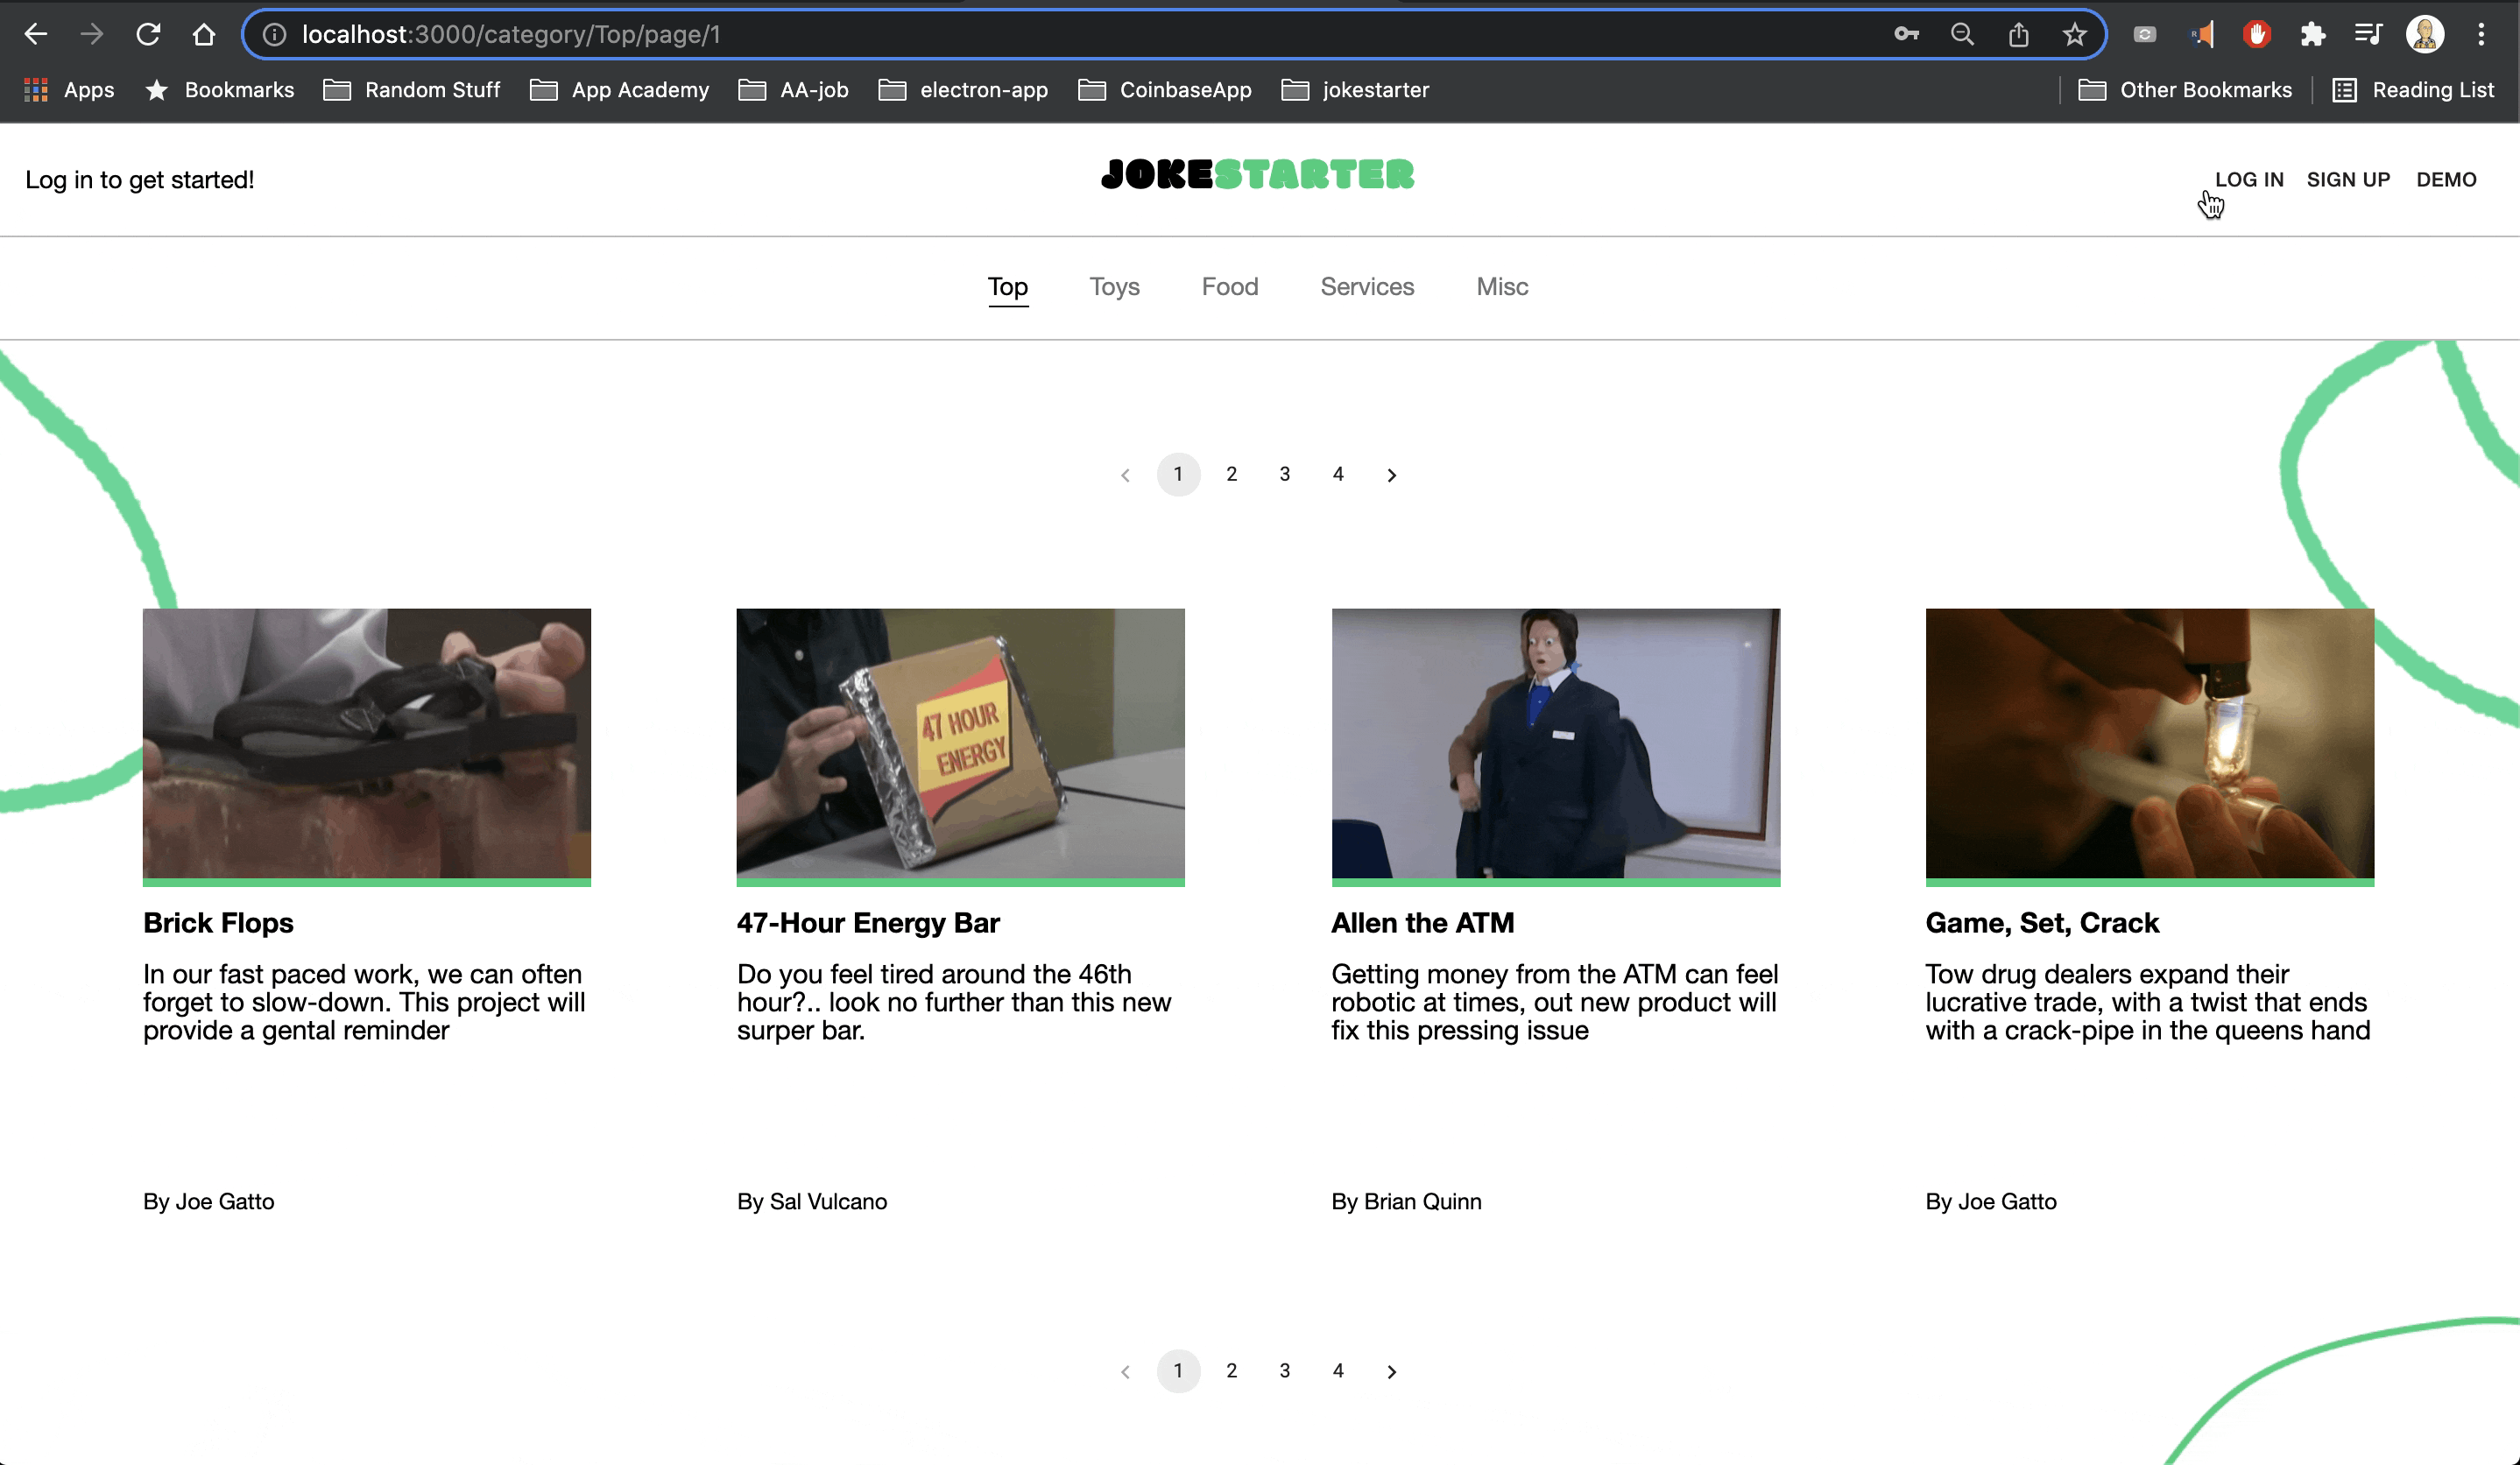Click the browser back arrow
The image size is (2520, 1465).
pyautogui.click(x=36, y=35)
